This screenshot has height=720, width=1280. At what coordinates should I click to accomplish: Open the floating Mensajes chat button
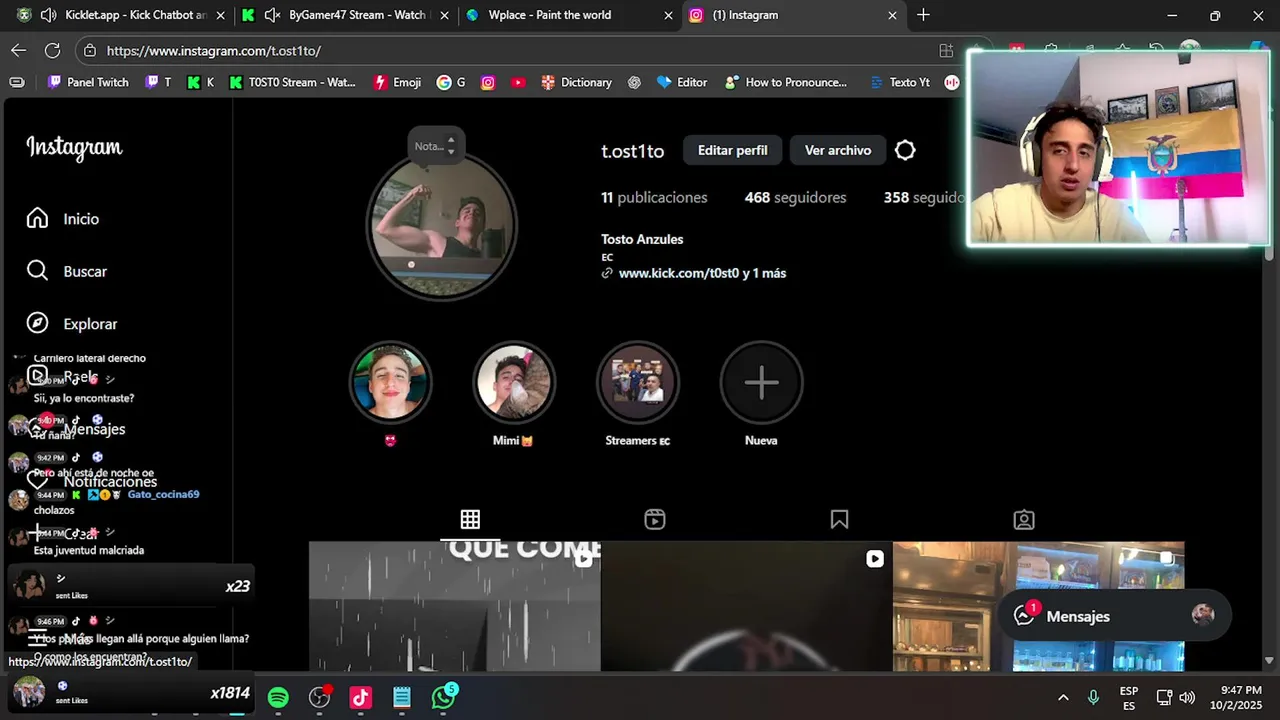pyautogui.click(x=1114, y=616)
